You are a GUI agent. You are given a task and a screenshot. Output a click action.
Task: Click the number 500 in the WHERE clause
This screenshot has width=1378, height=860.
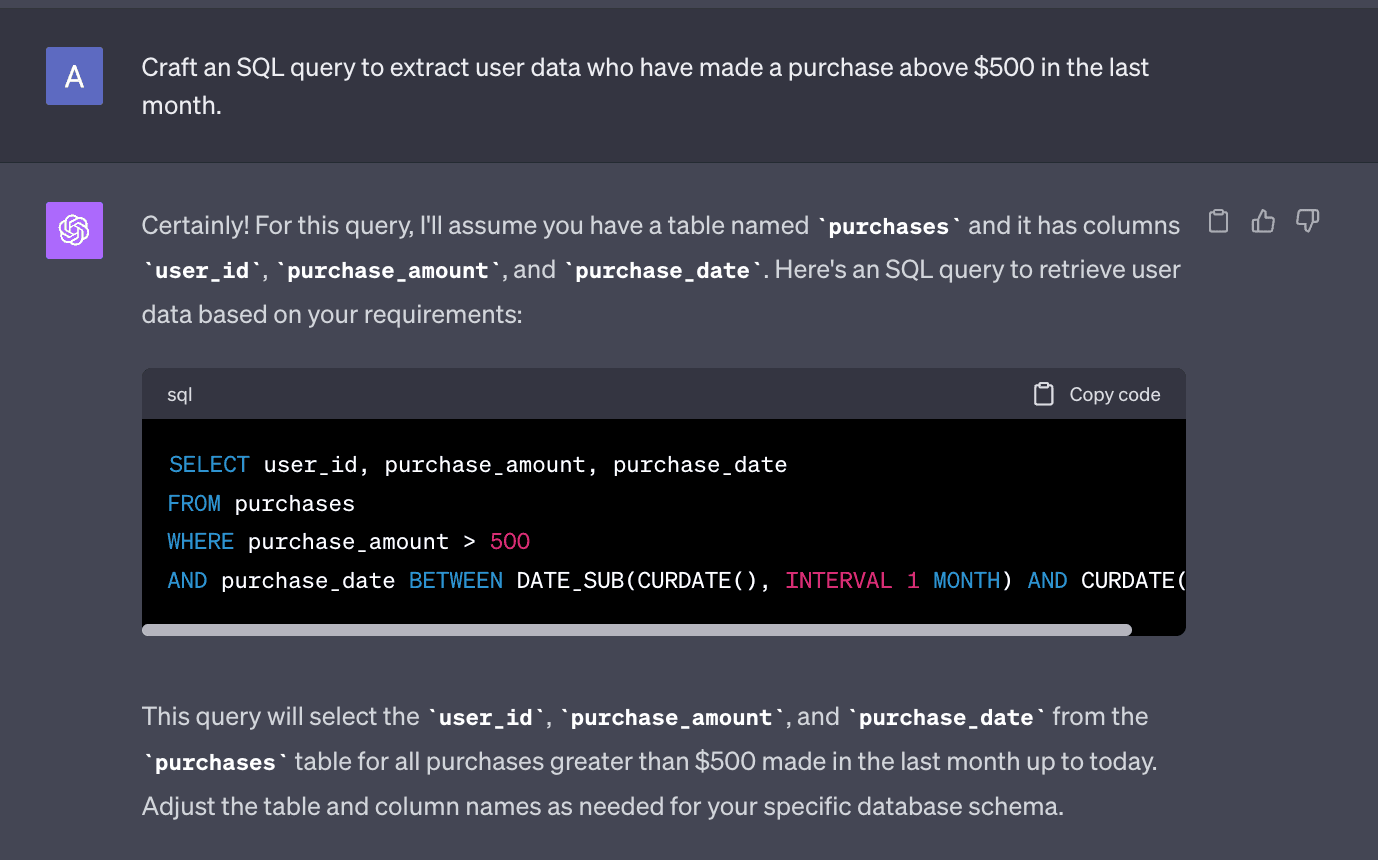click(510, 542)
